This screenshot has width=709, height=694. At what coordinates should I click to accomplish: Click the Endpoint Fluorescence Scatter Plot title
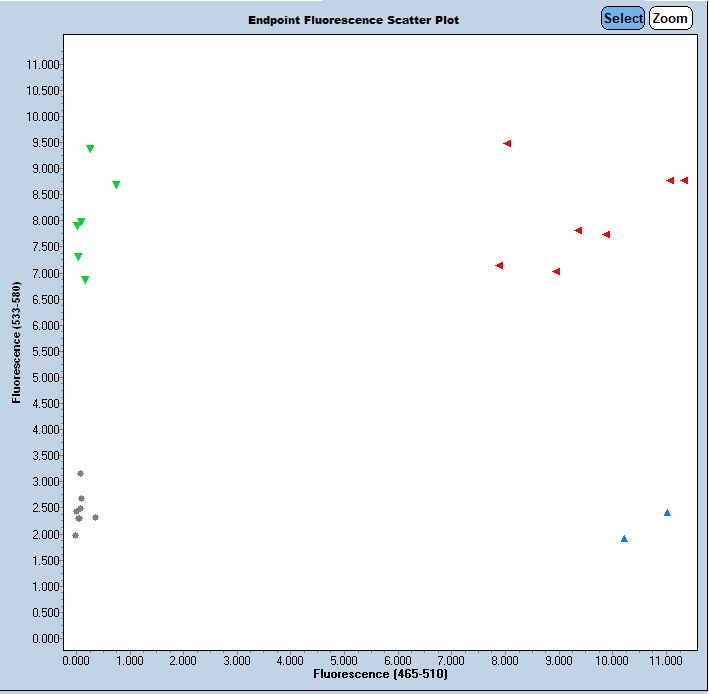pos(354,20)
